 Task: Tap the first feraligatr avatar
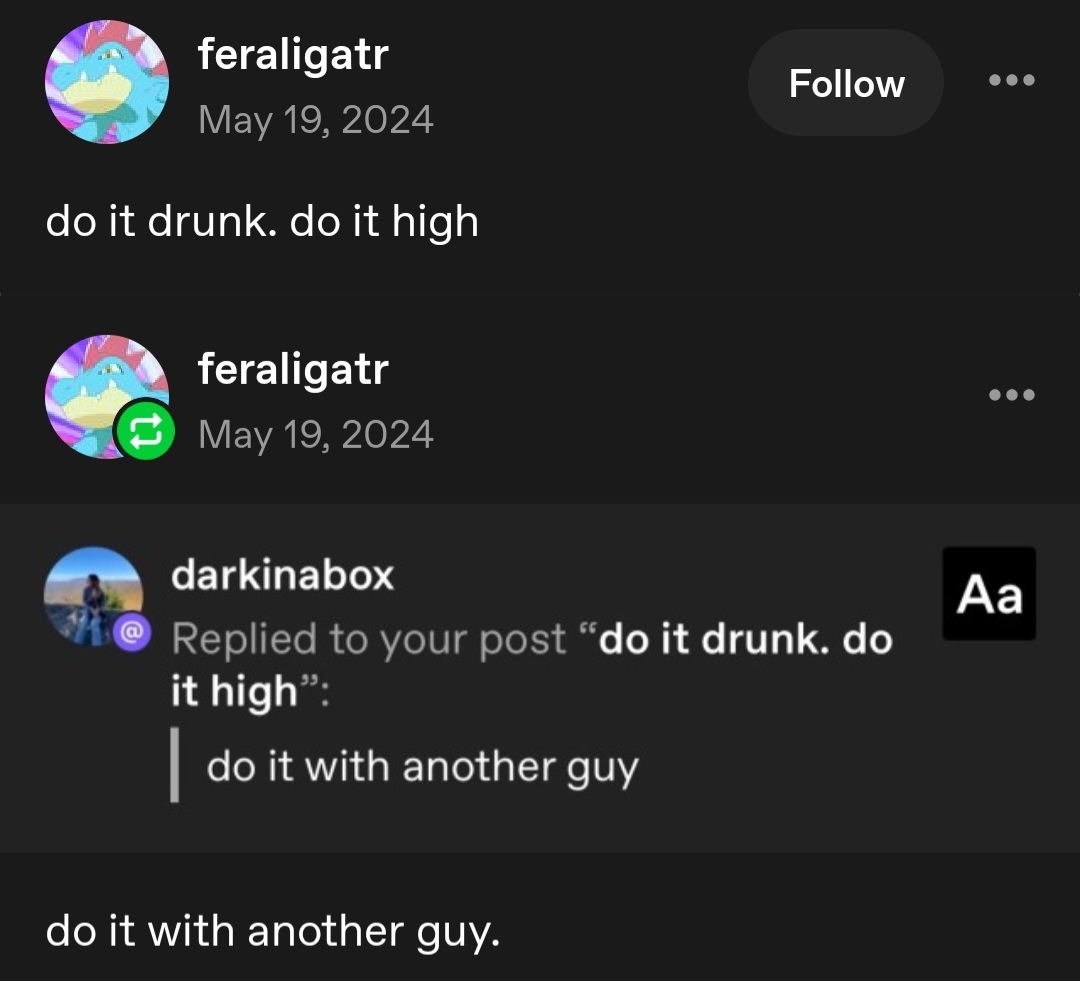(107, 82)
